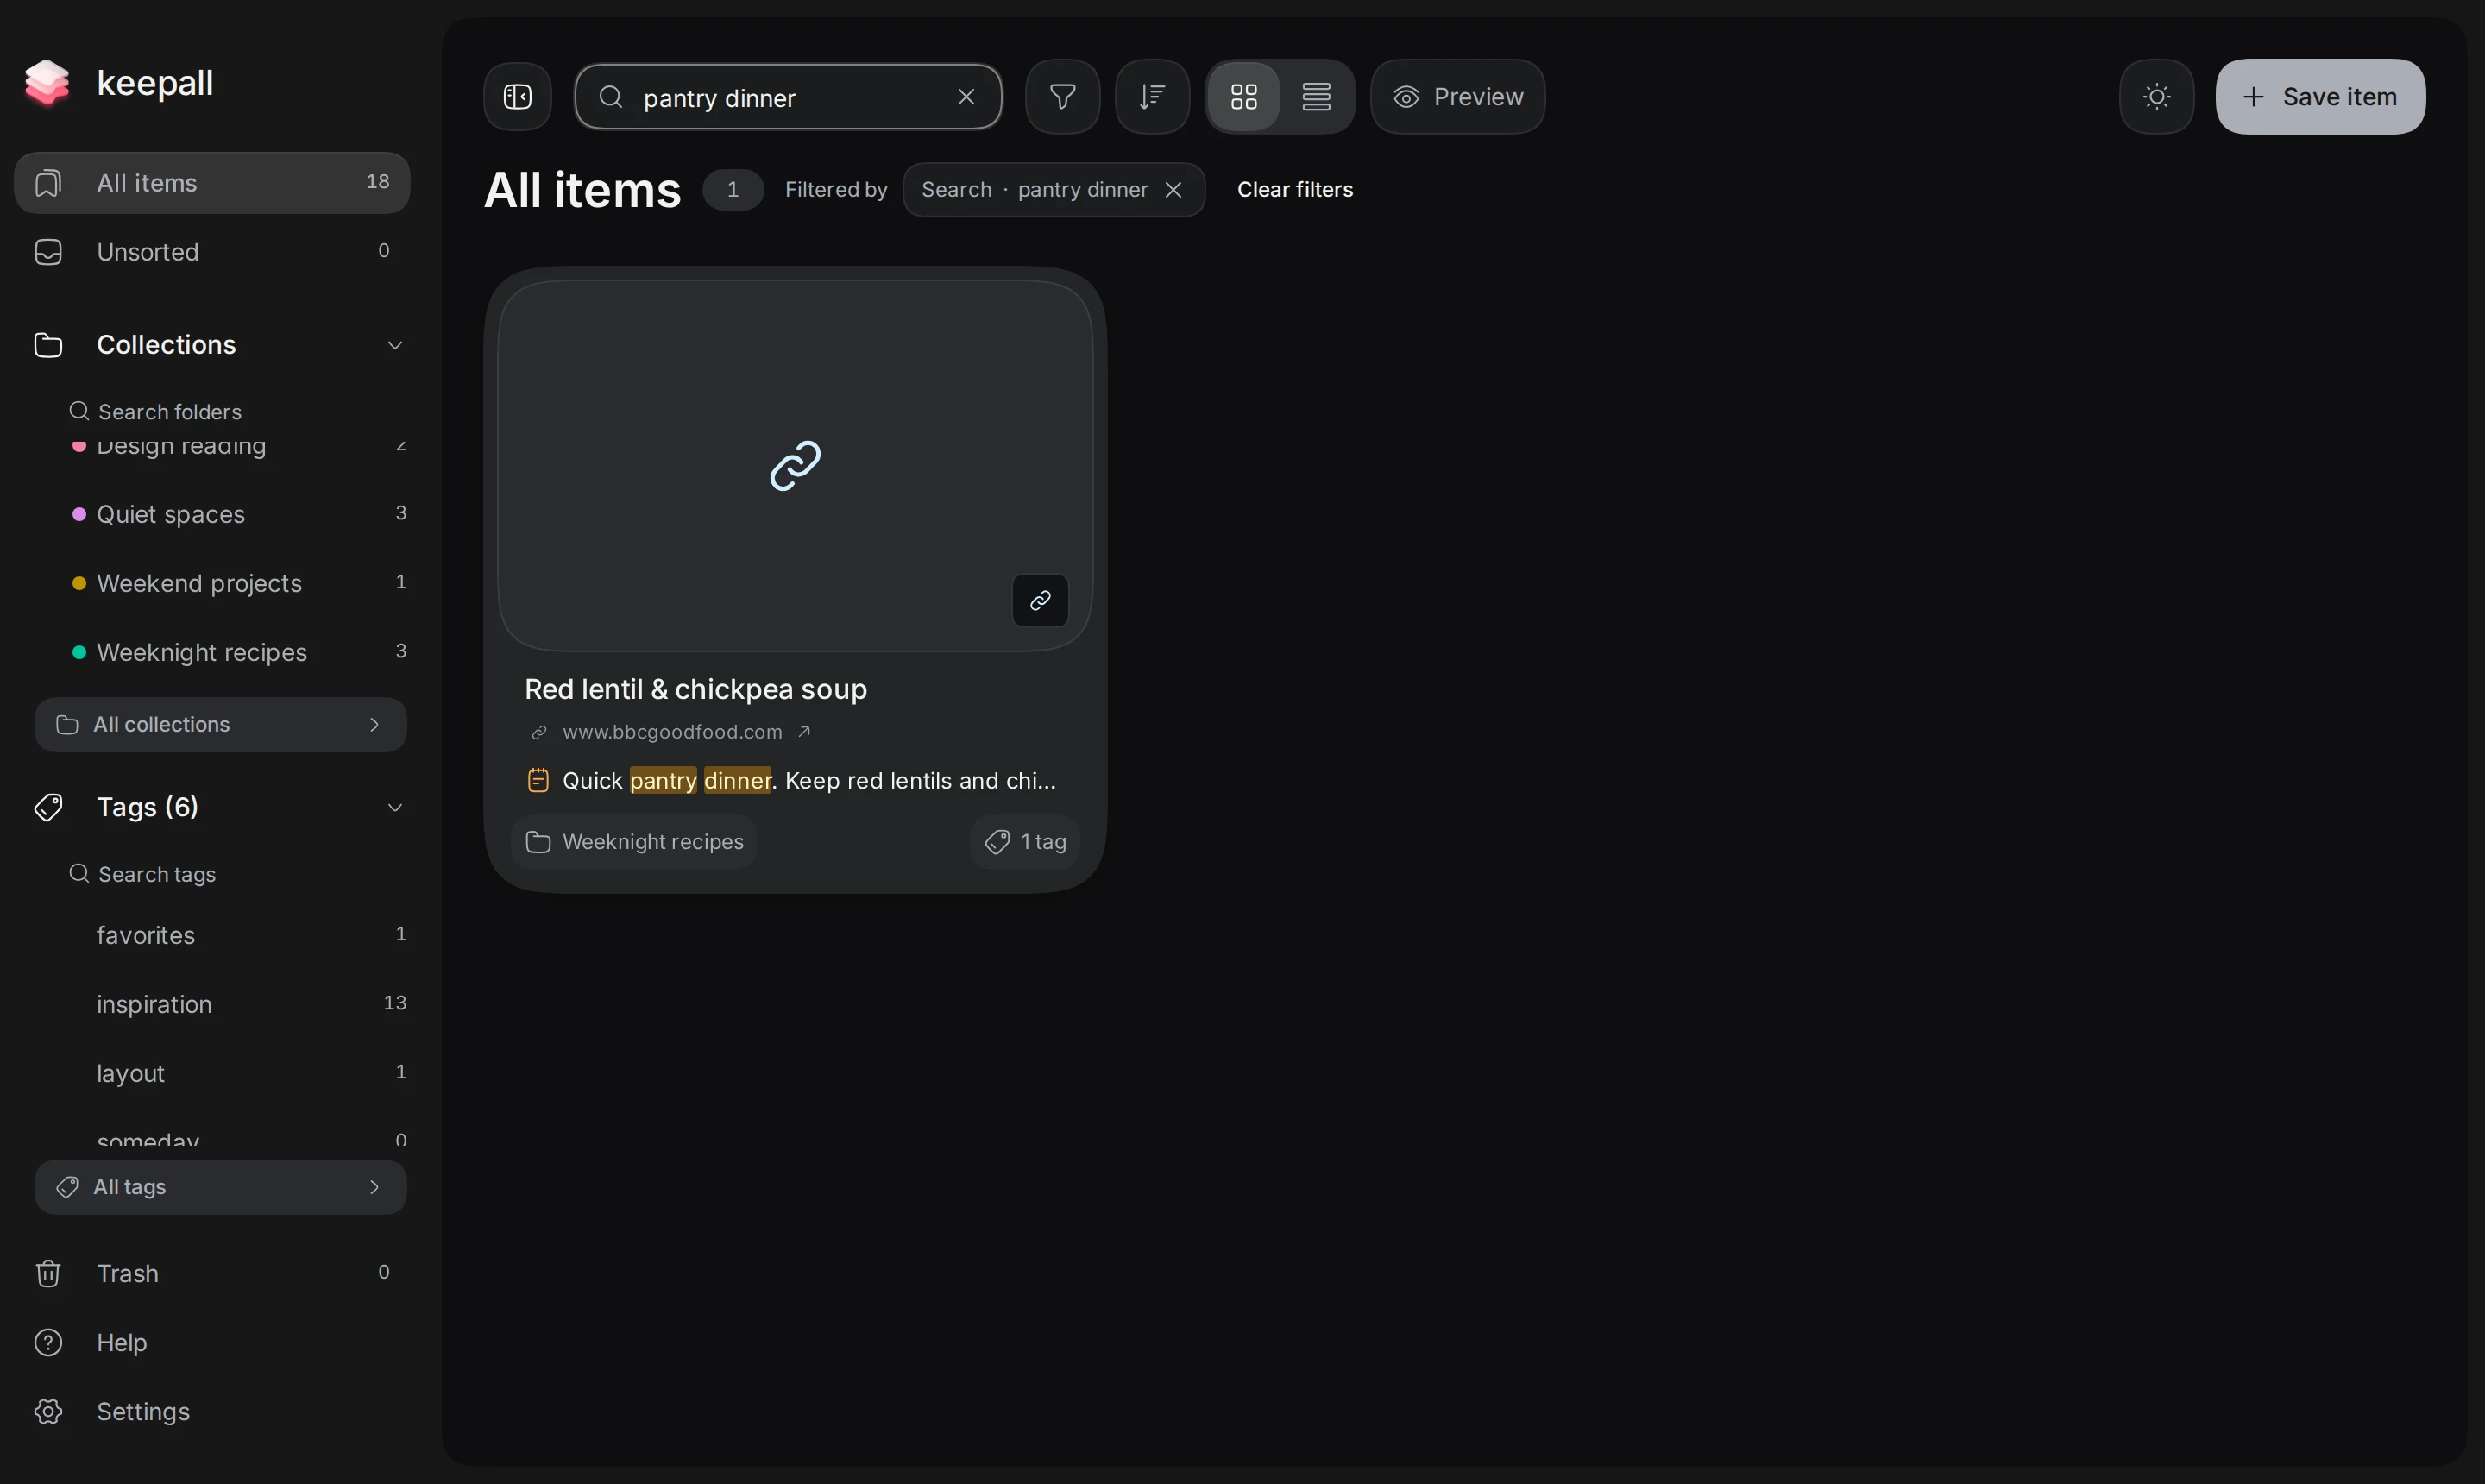
Task: Open All items in sidebar
Action: [x=212, y=183]
